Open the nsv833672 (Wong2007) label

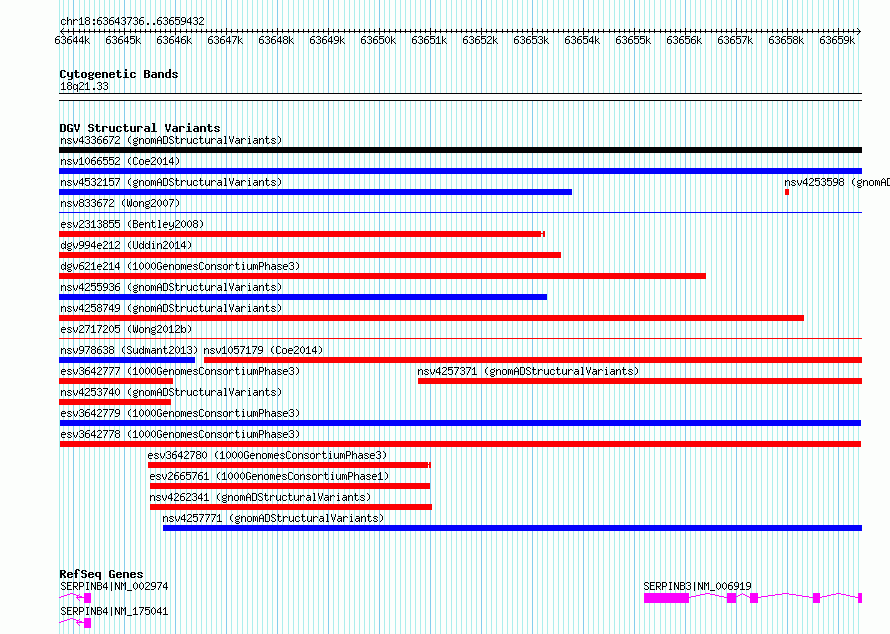[120, 203]
